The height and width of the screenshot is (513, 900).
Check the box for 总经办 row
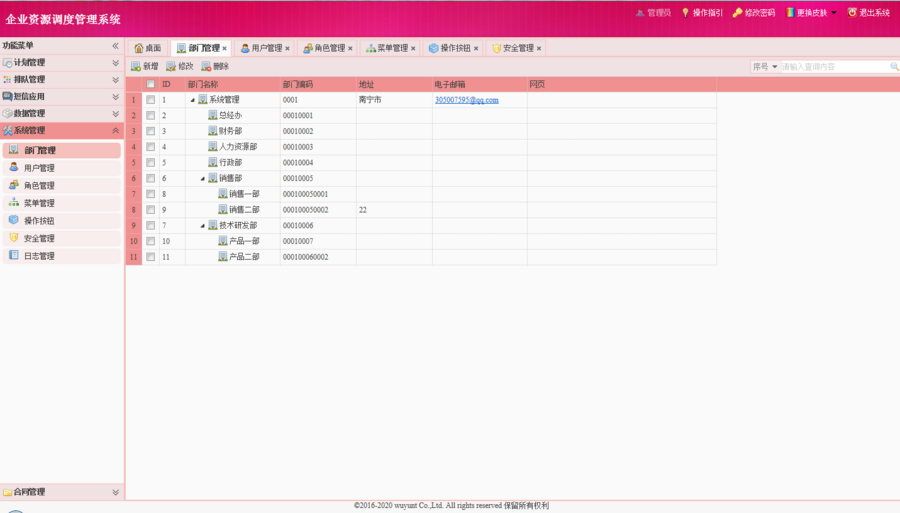point(150,115)
